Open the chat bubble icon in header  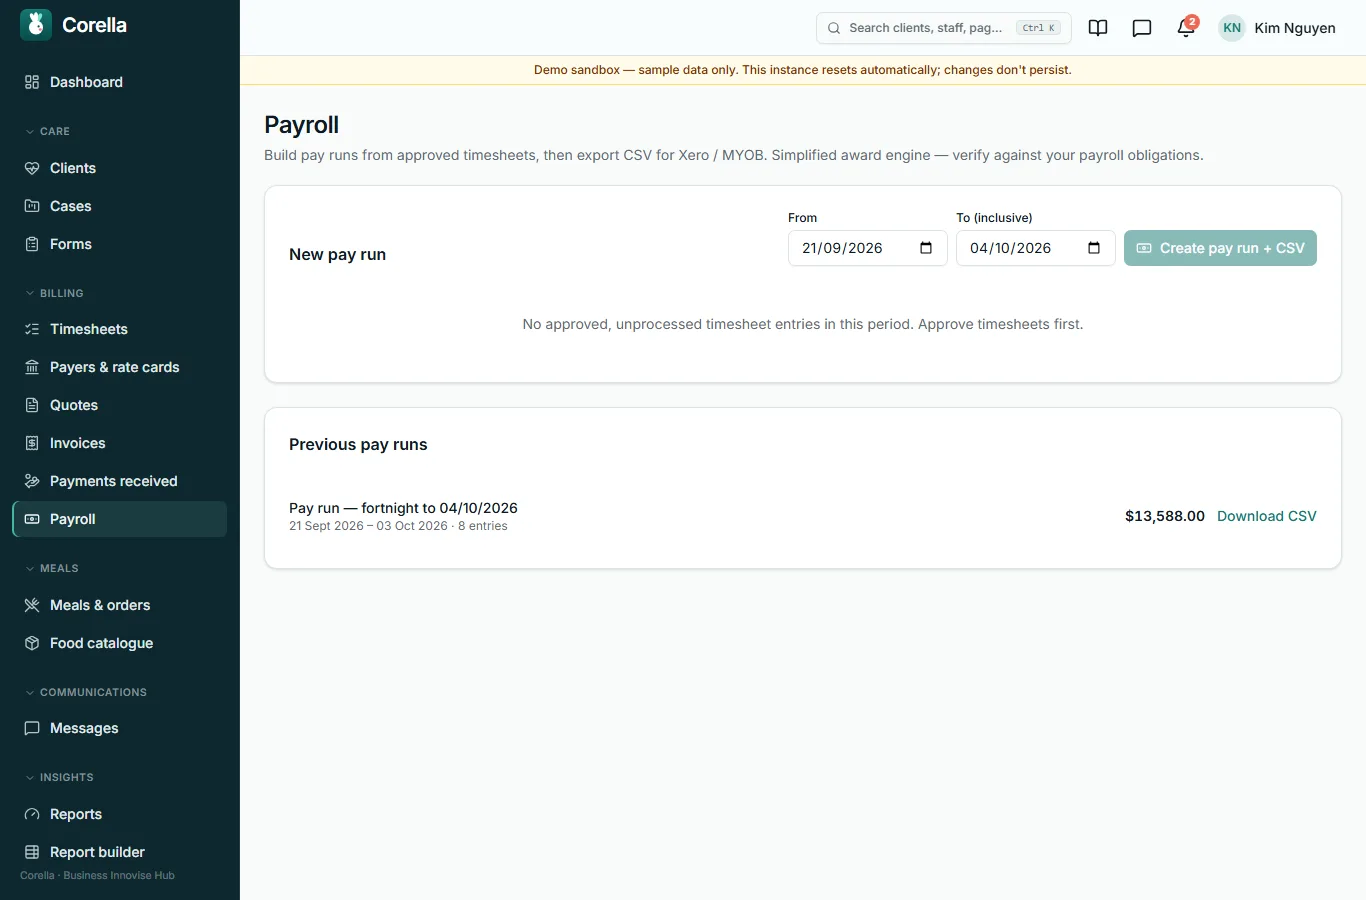1142,28
